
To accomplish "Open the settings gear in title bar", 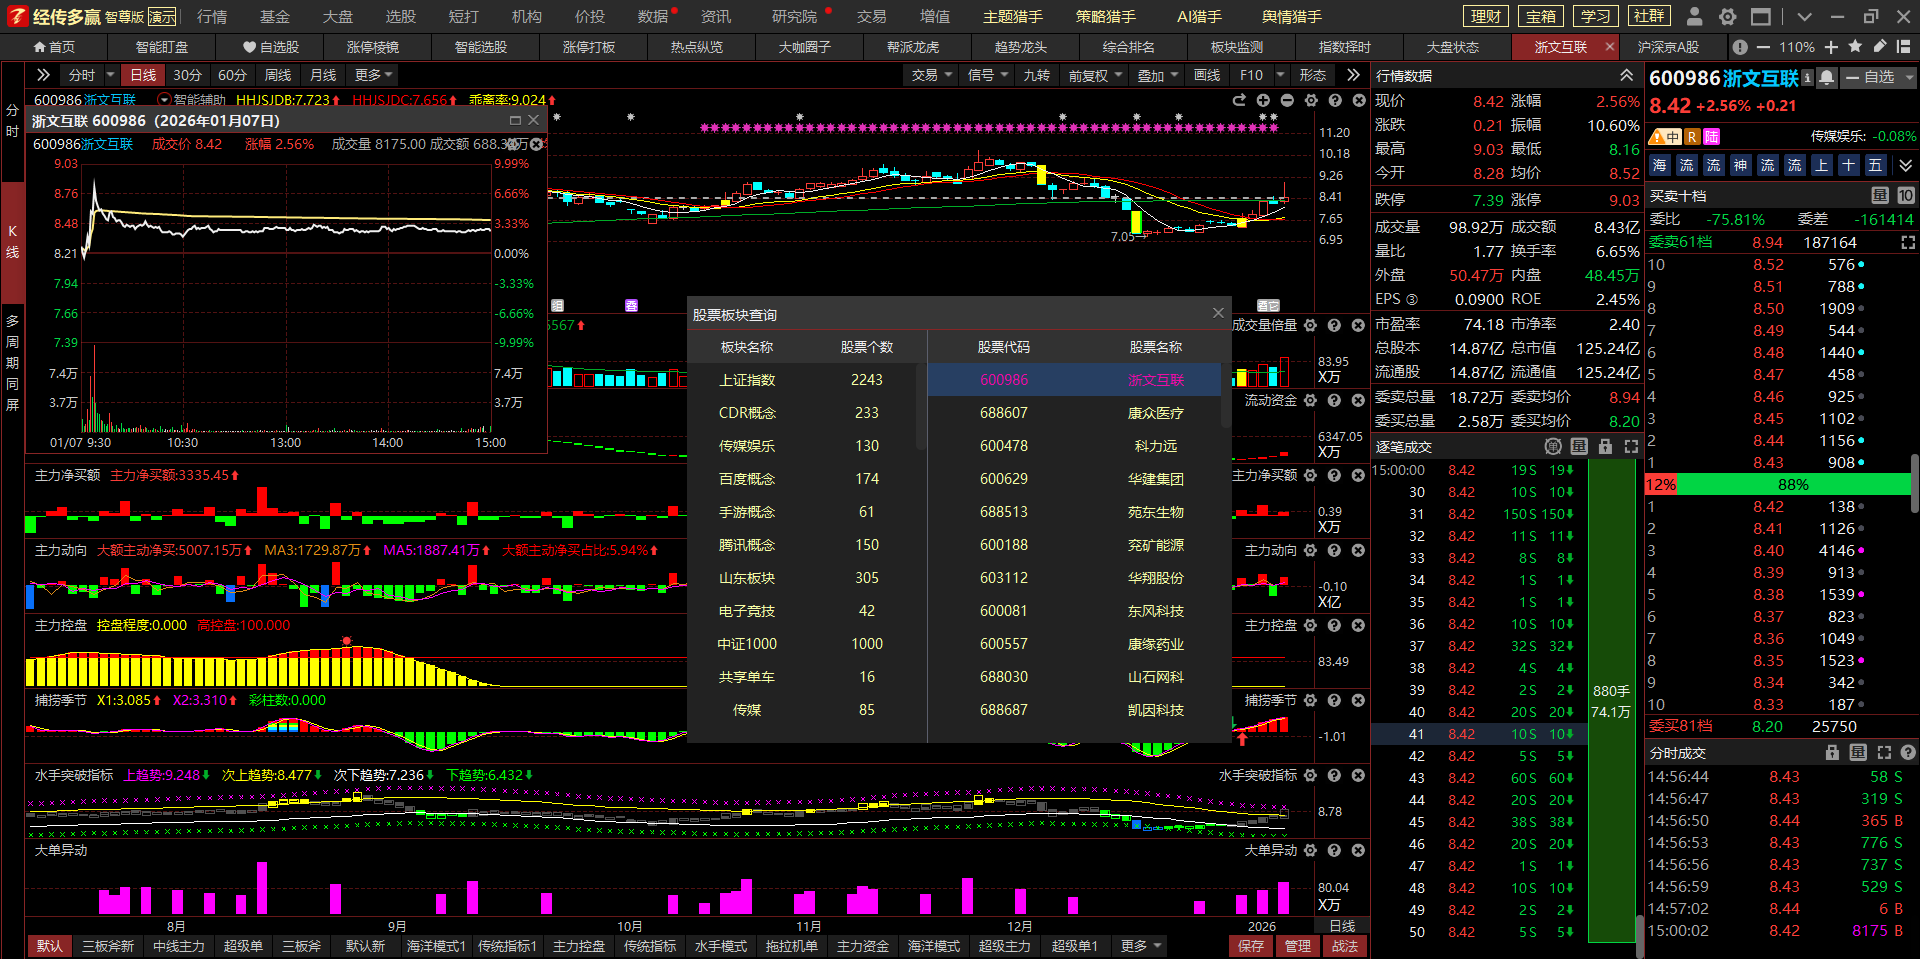I will click(1727, 17).
